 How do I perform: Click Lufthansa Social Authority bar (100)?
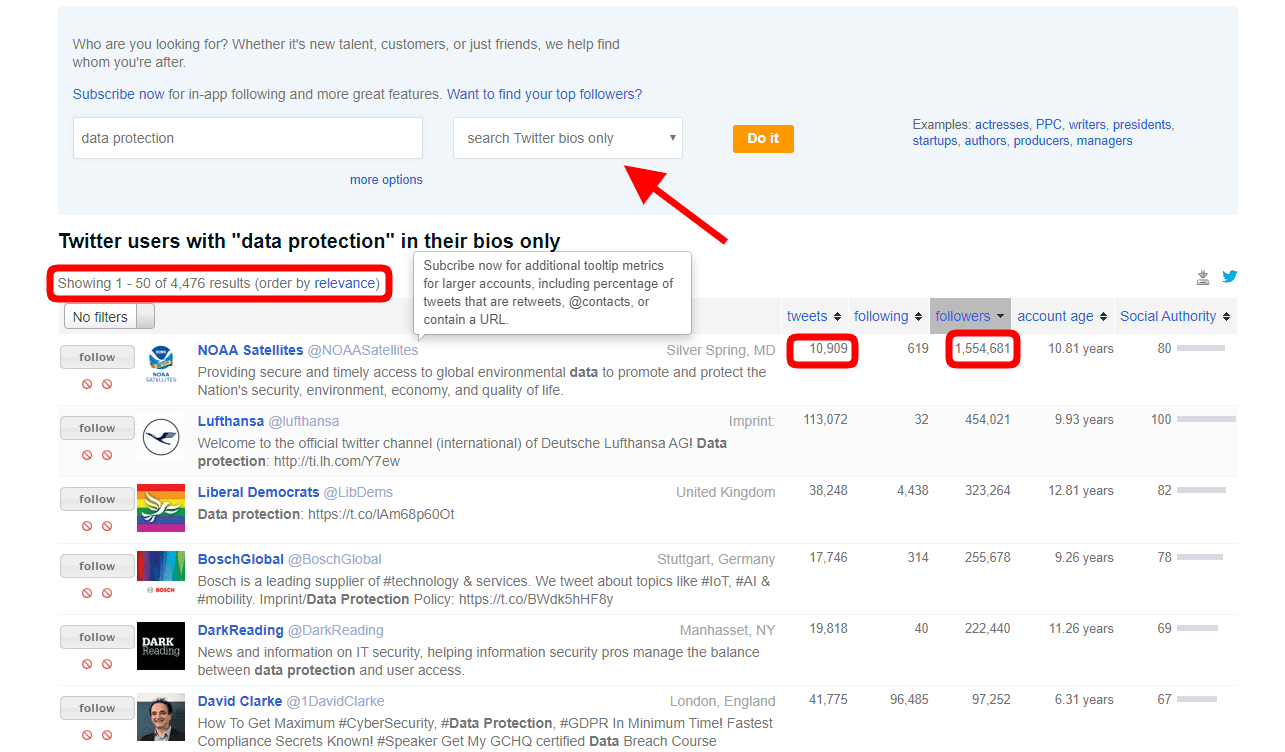(x=1206, y=420)
